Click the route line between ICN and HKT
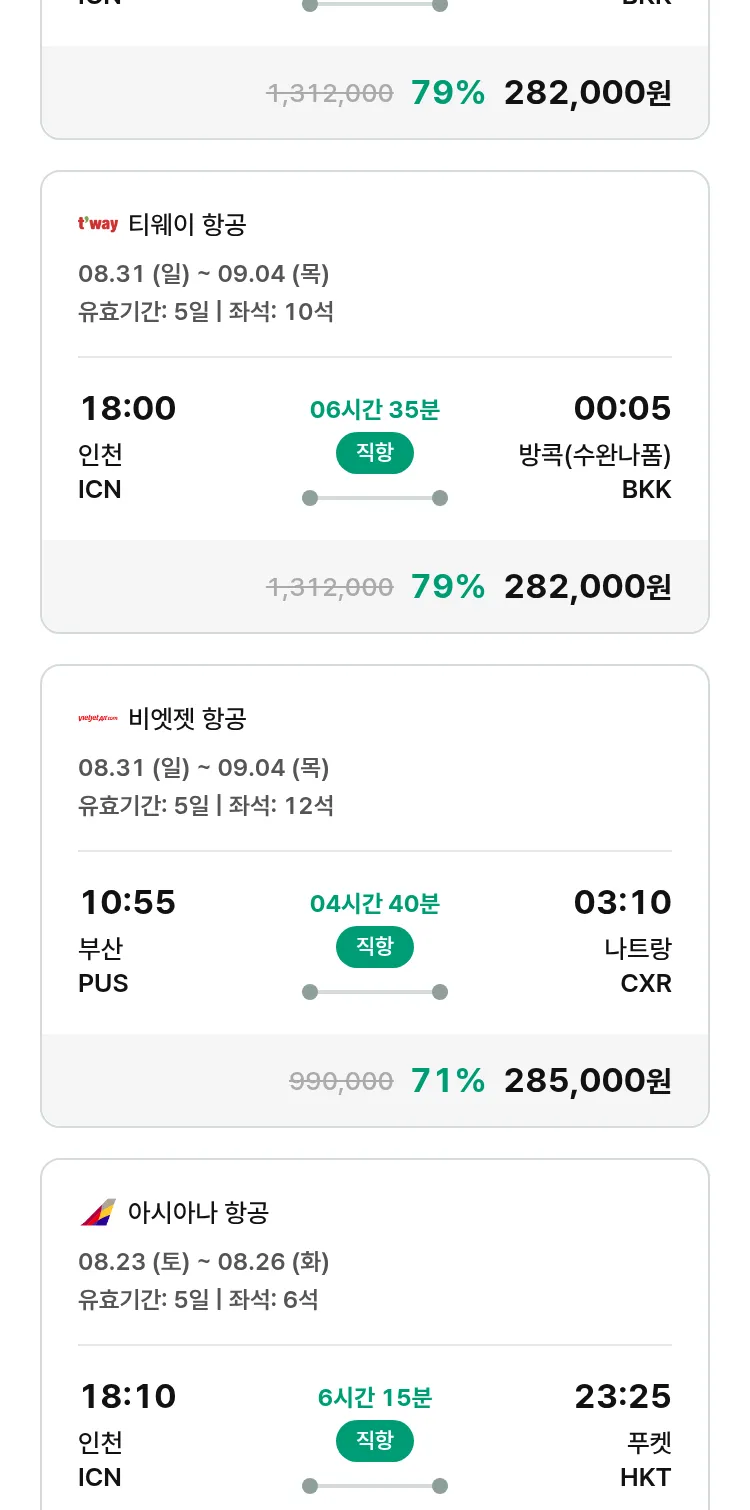Image resolution: width=750 pixels, height=1510 pixels. 375,1486
